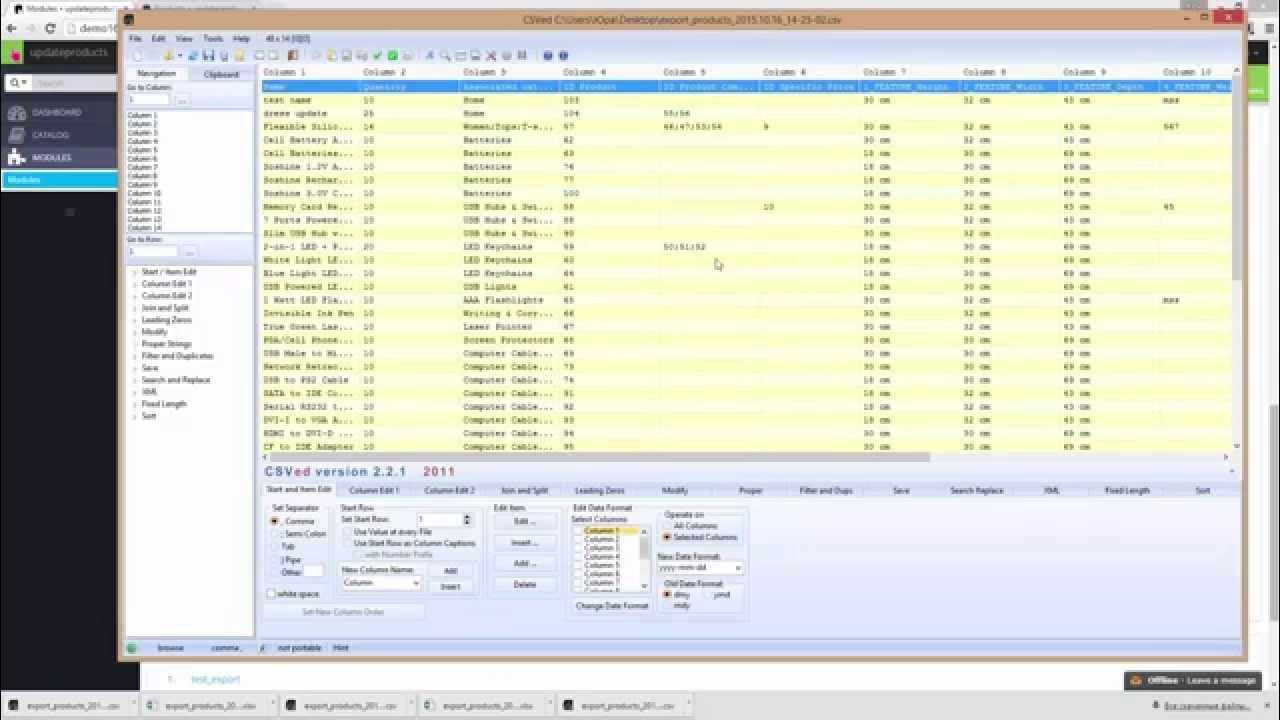1280x720 pixels.
Task: Choose the mdy old date format
Action: (667, 606)
